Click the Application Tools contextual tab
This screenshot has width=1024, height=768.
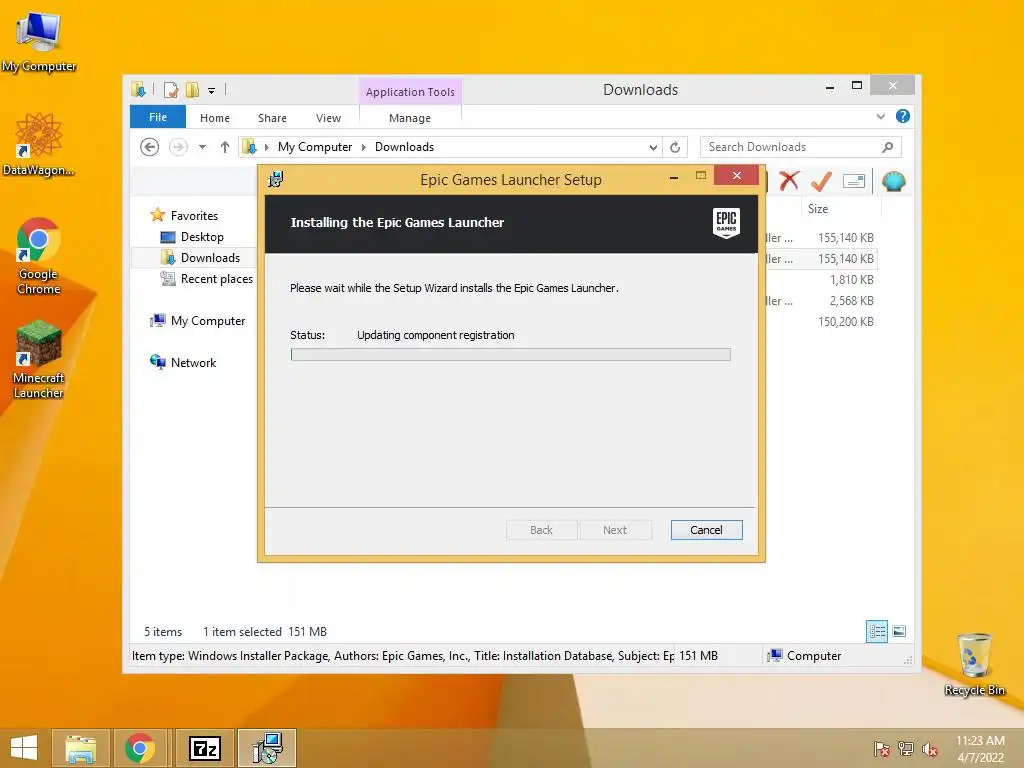(410, 92)
